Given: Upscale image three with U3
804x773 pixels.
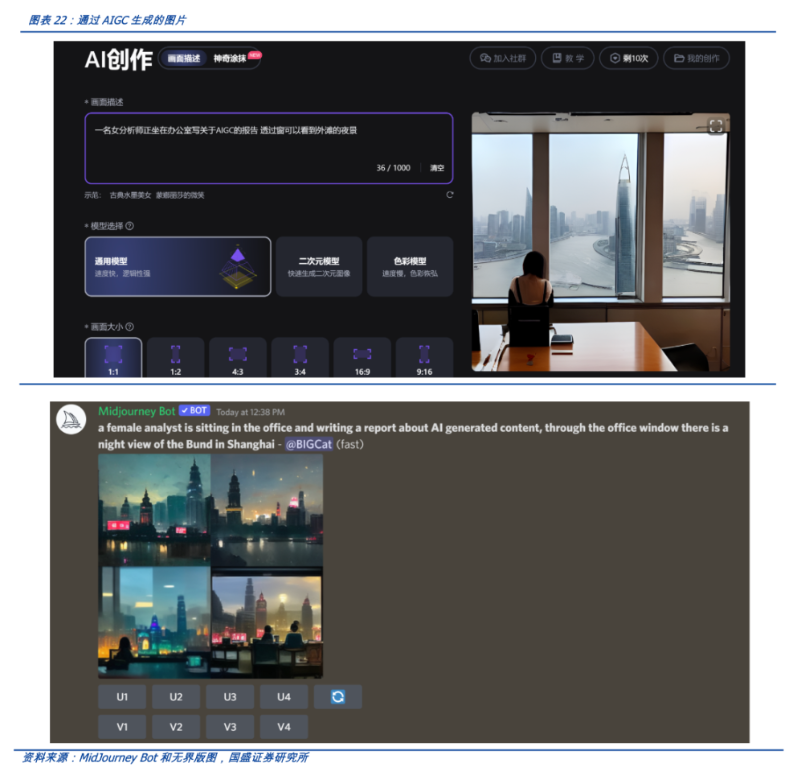Looking at the screenshot, I should click(x=230, y=697).
